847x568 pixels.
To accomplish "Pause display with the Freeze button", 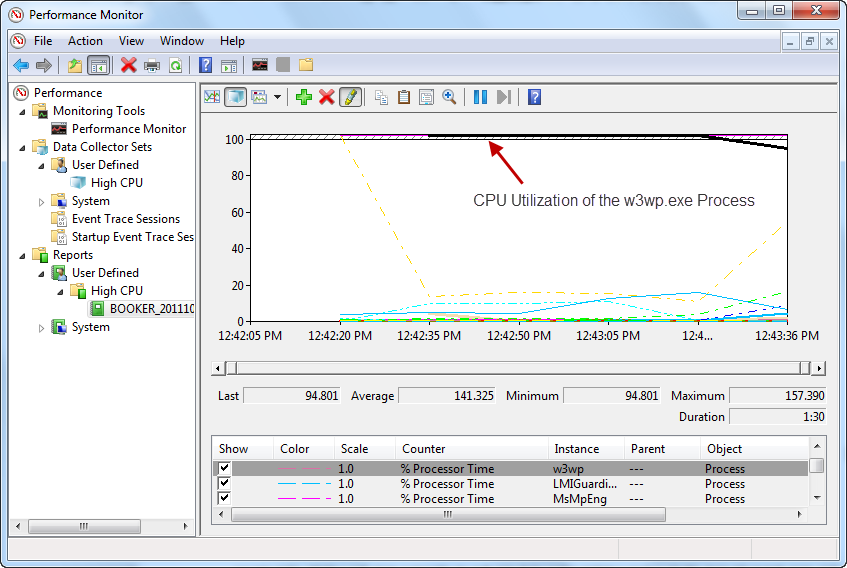I will 480,97.
